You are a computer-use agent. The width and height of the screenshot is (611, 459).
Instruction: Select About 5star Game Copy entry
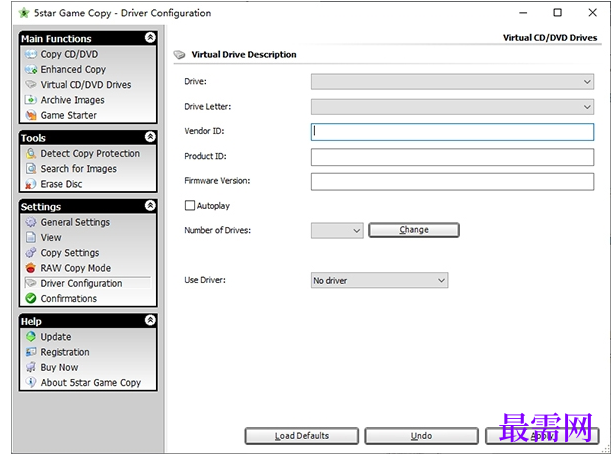click(x=91, y=383)
